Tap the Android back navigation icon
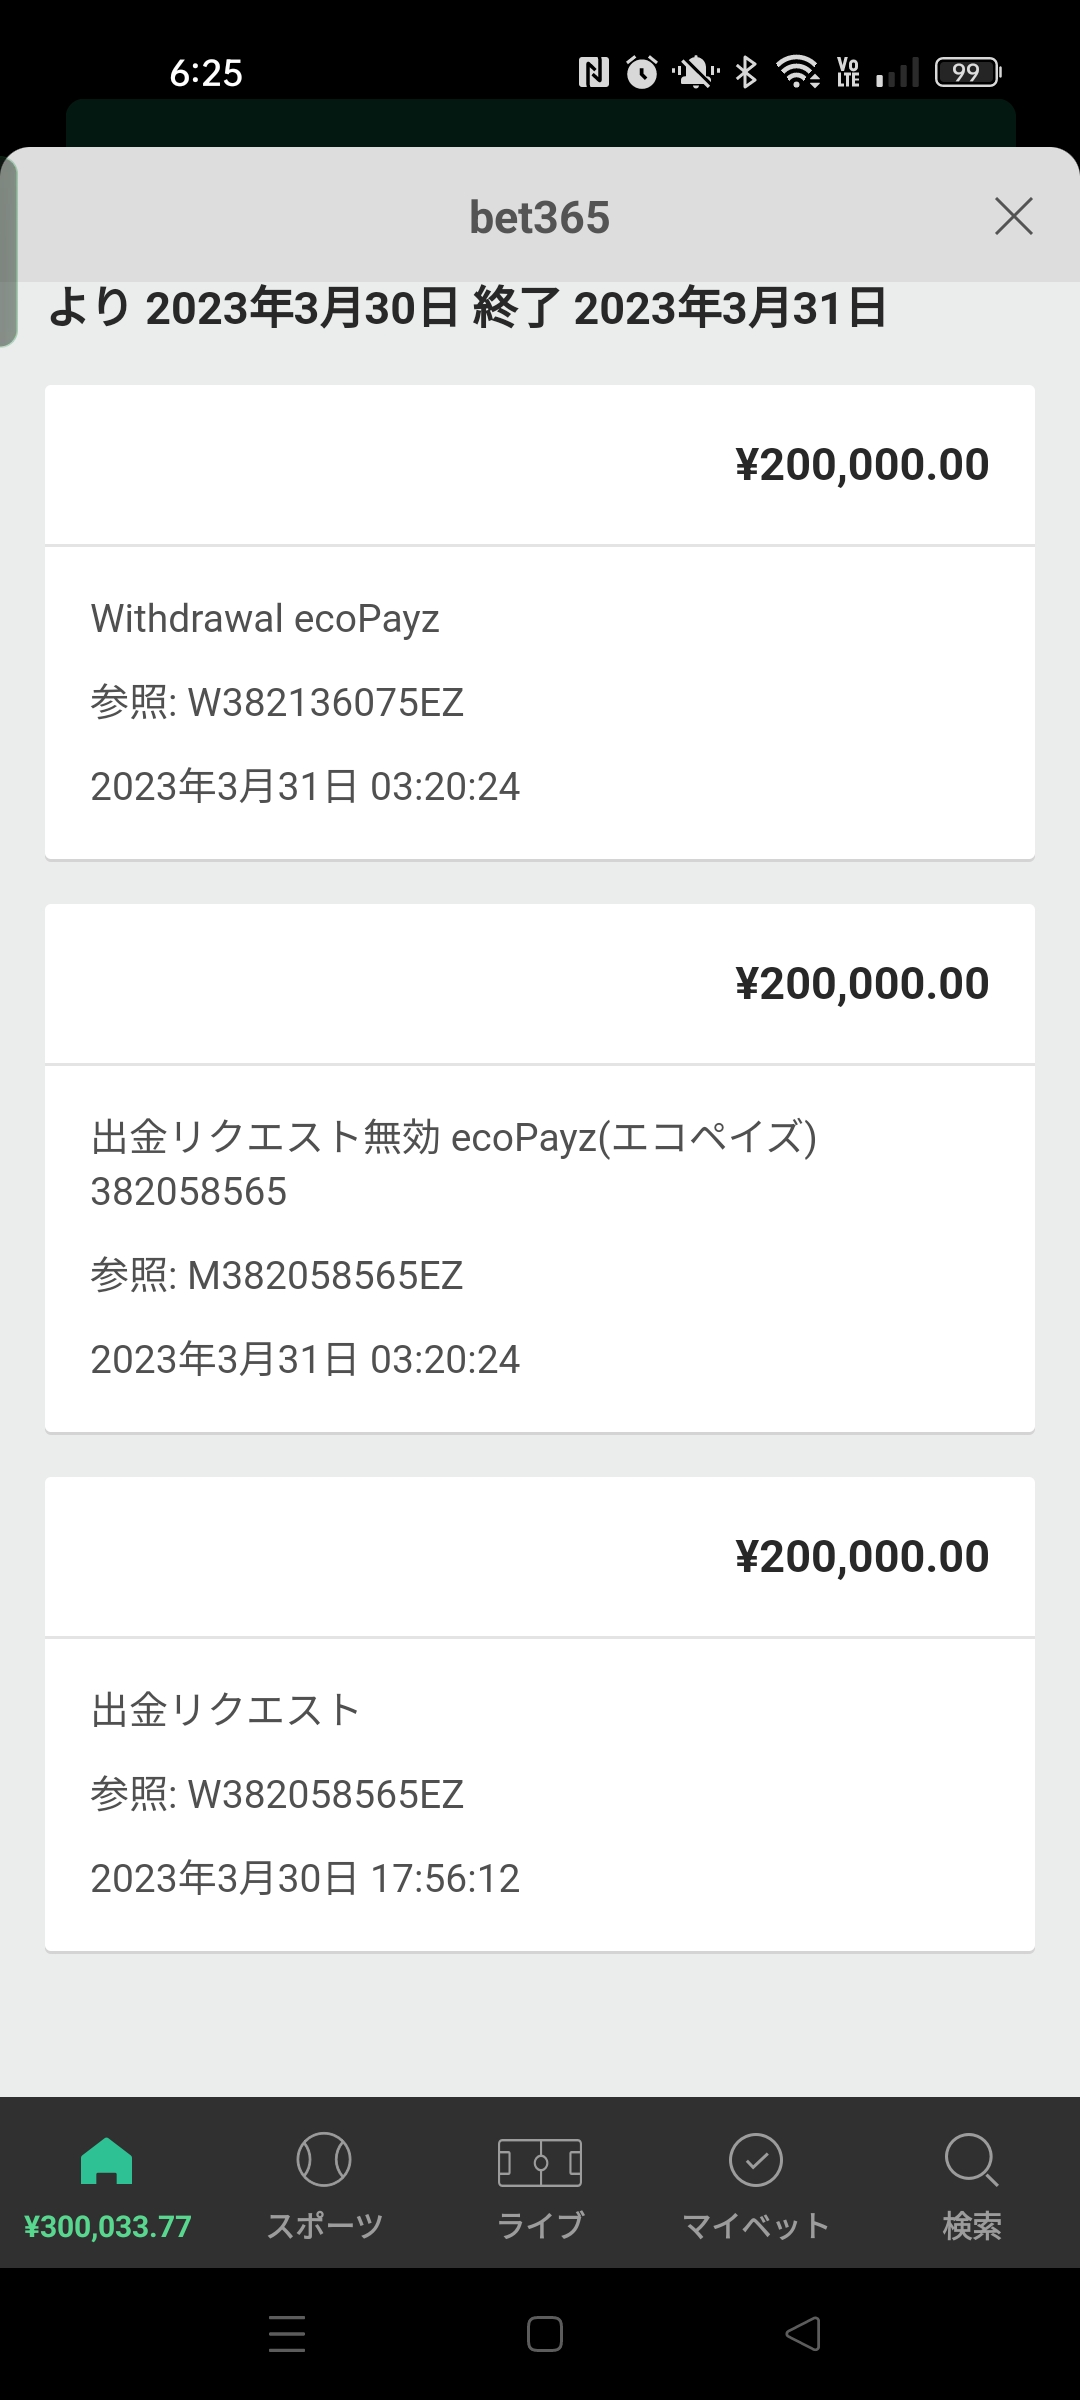The height and width of the screenshot is (2400, 1080). click(803, 2334)
